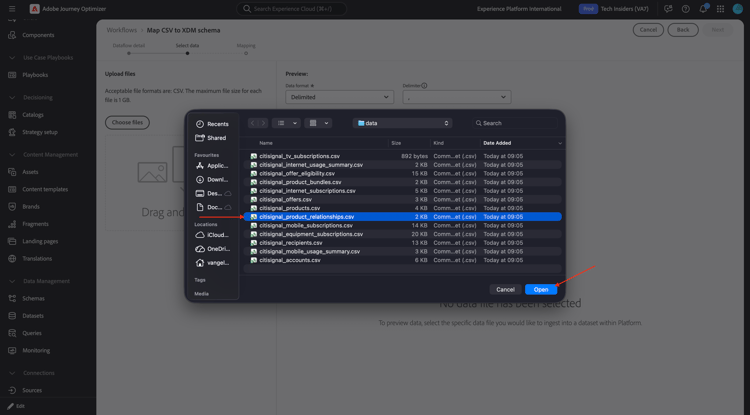Collapse the Content Management section

[x=12, y=155]
